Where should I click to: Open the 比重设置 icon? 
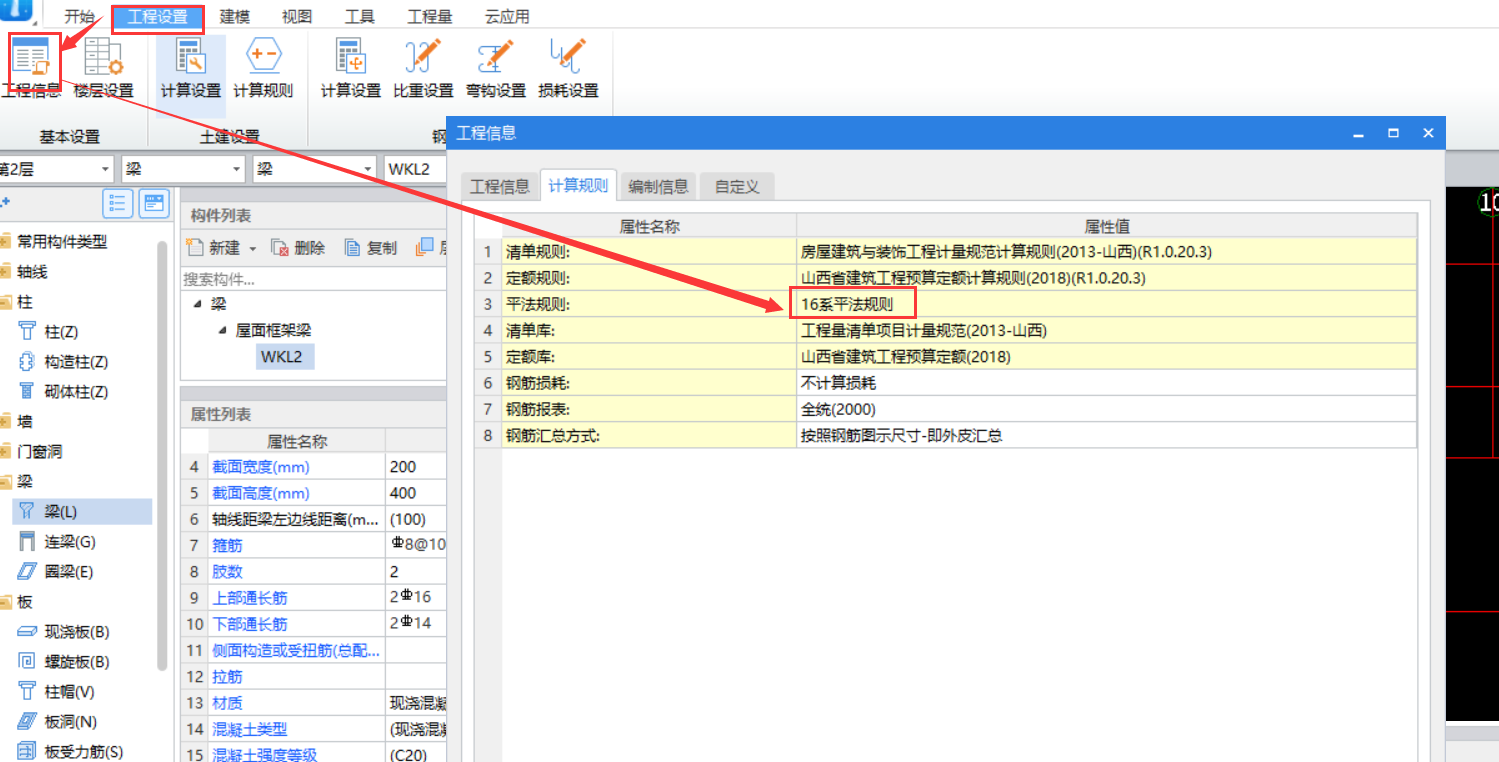tap(423, 69)
